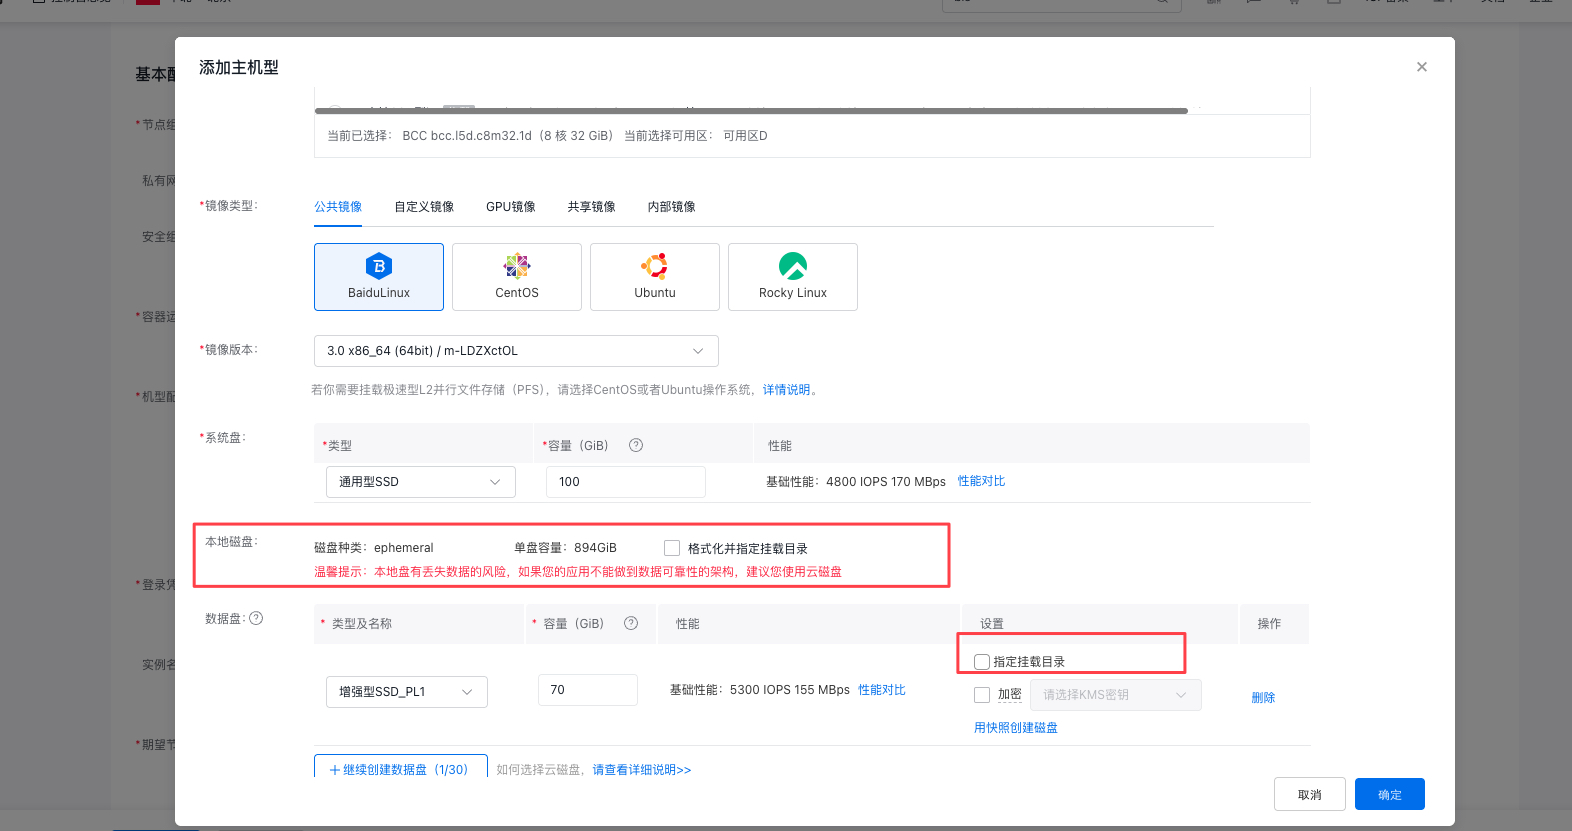The height and width of the screenshot is (831, 1572).
Task: Click the help icon beside 数据盘 label
Action: click(256, 618)
